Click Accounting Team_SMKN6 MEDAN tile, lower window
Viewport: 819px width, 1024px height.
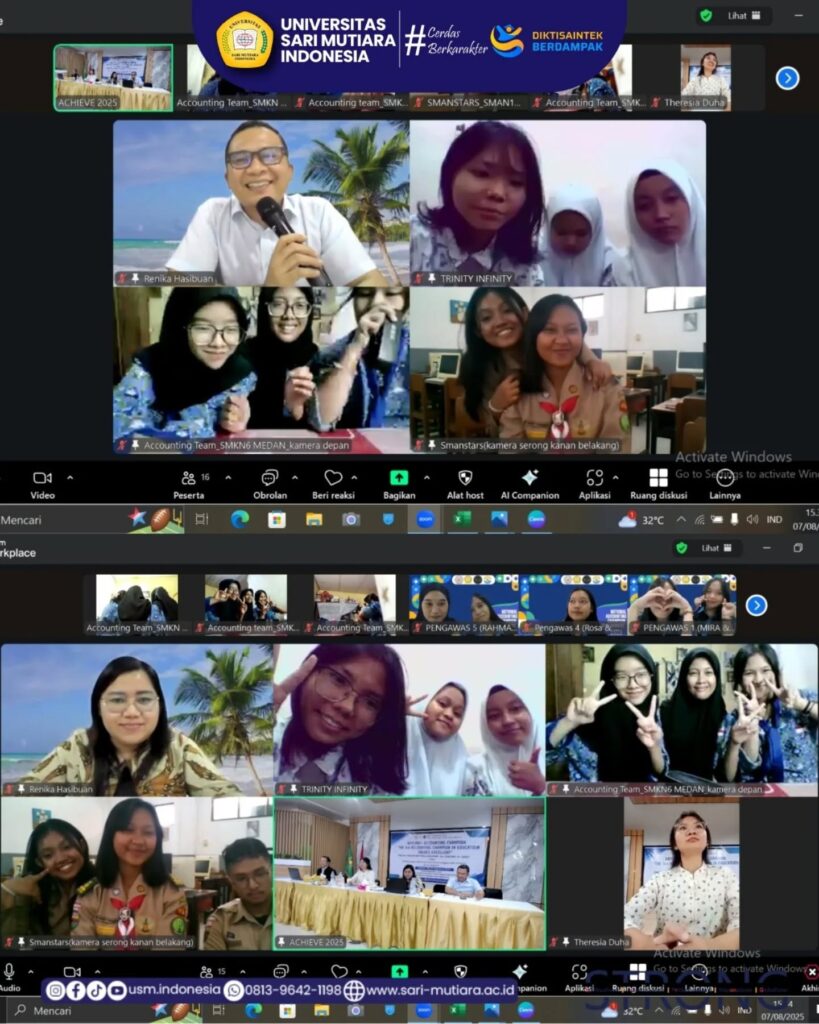[x=682, y=720]
